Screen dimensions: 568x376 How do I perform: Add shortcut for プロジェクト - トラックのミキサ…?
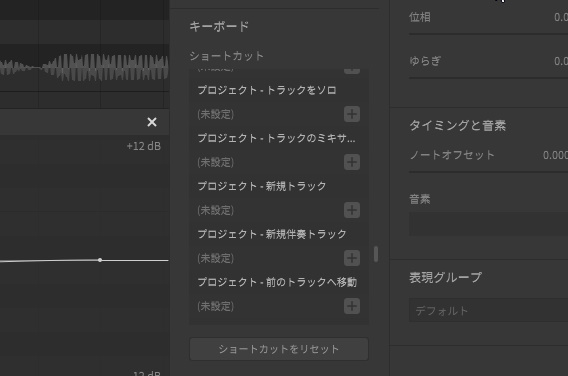(x=352, y=162)
